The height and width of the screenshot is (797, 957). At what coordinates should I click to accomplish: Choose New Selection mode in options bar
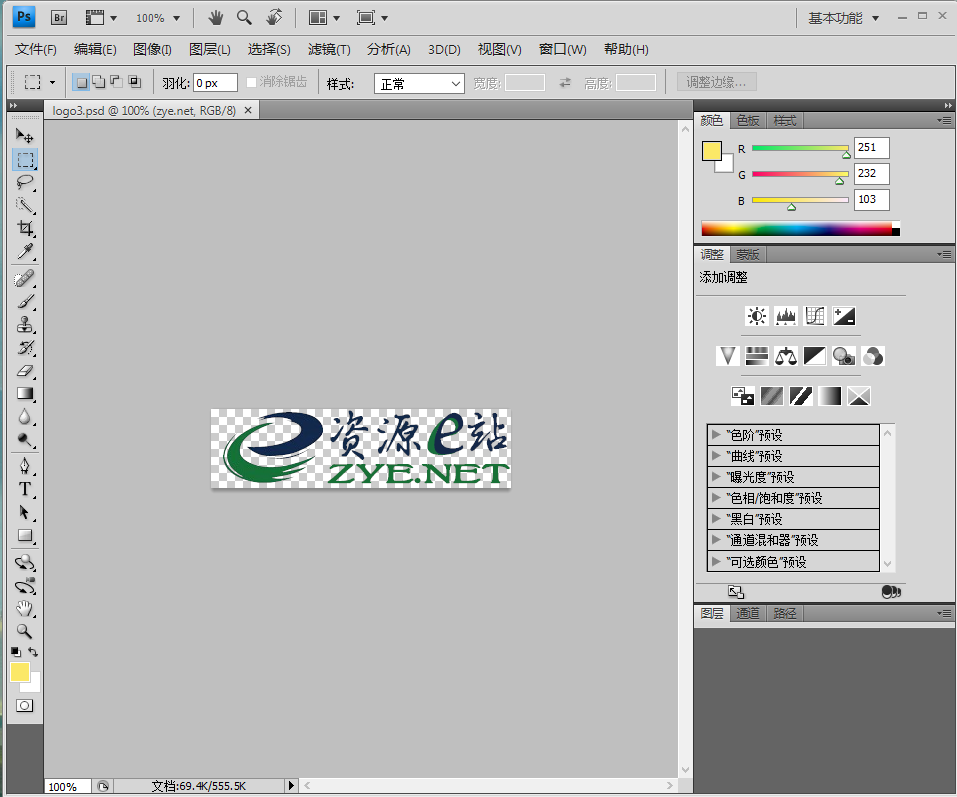(81, 82)
